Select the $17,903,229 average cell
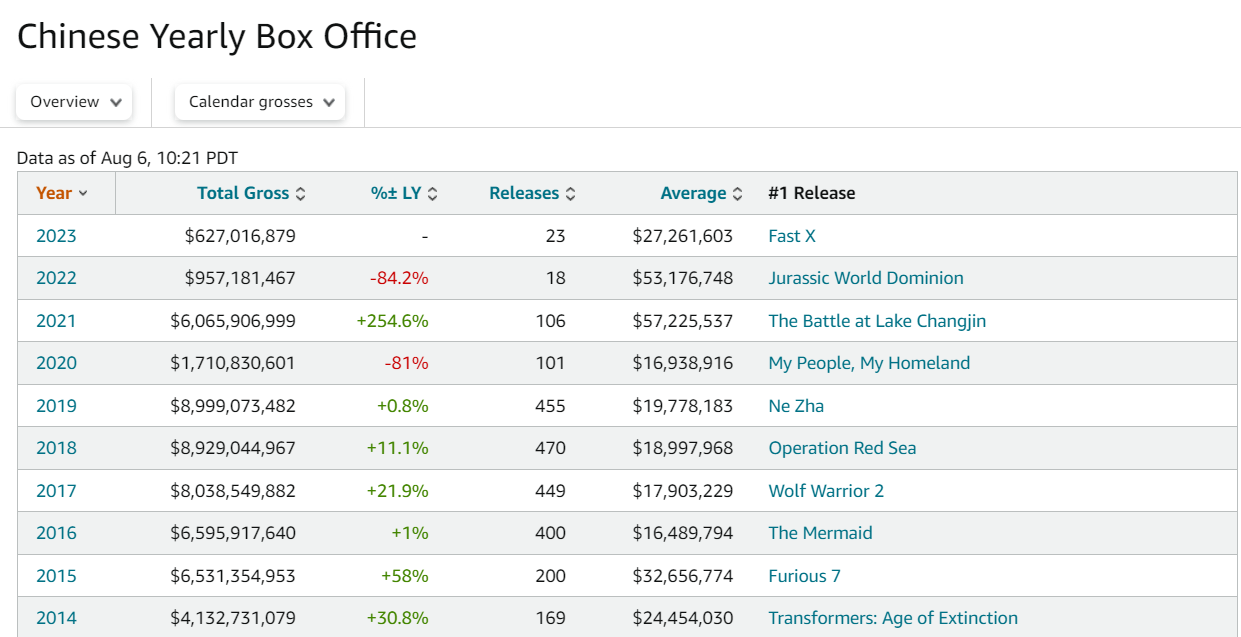Image resolution: width=1241 pixels, height=637 pixels. pyautogui.click(x=683, y=491)
